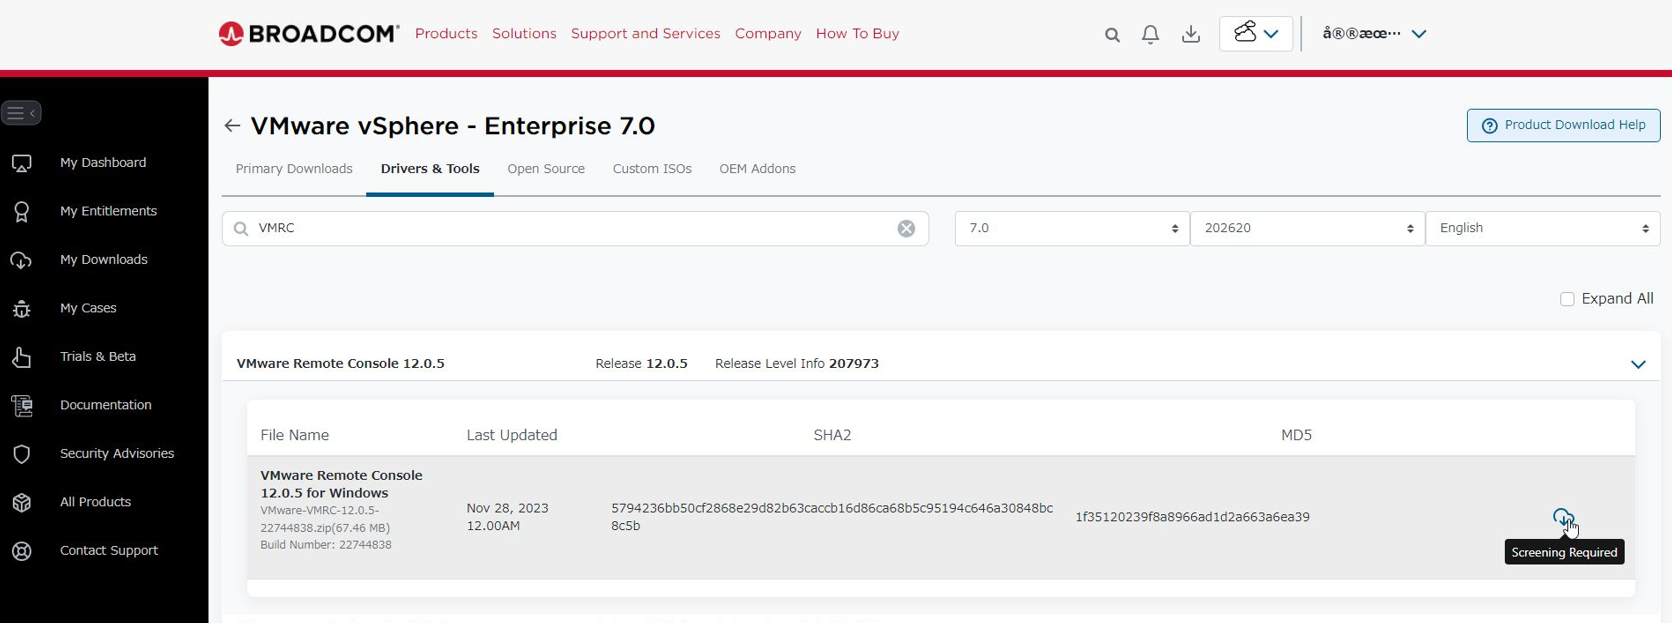Open Contact Support link
Viewport: 1672px width, 623px height.
click(x=109, y=551)
